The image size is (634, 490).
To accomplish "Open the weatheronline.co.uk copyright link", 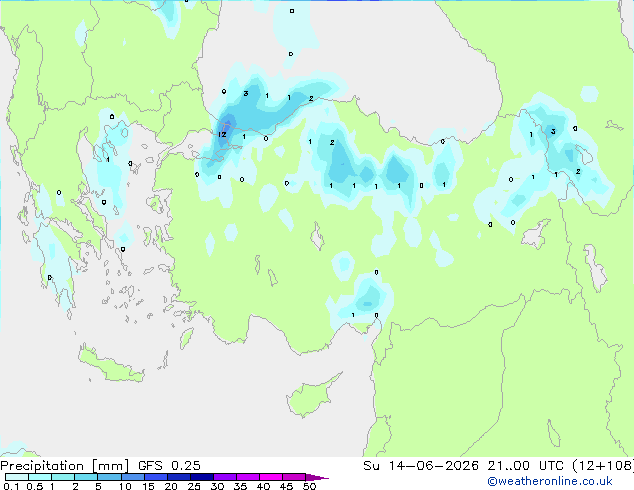I will point(550,481).
